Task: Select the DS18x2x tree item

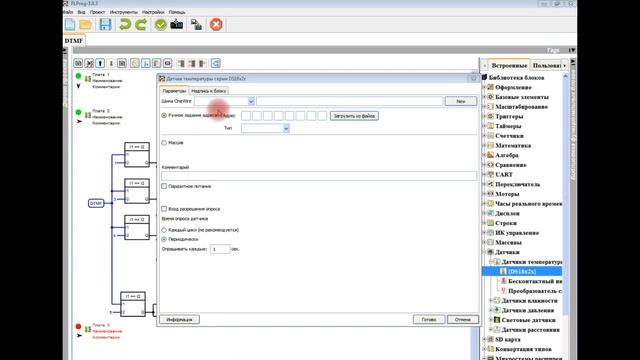Action: [522, 271]
